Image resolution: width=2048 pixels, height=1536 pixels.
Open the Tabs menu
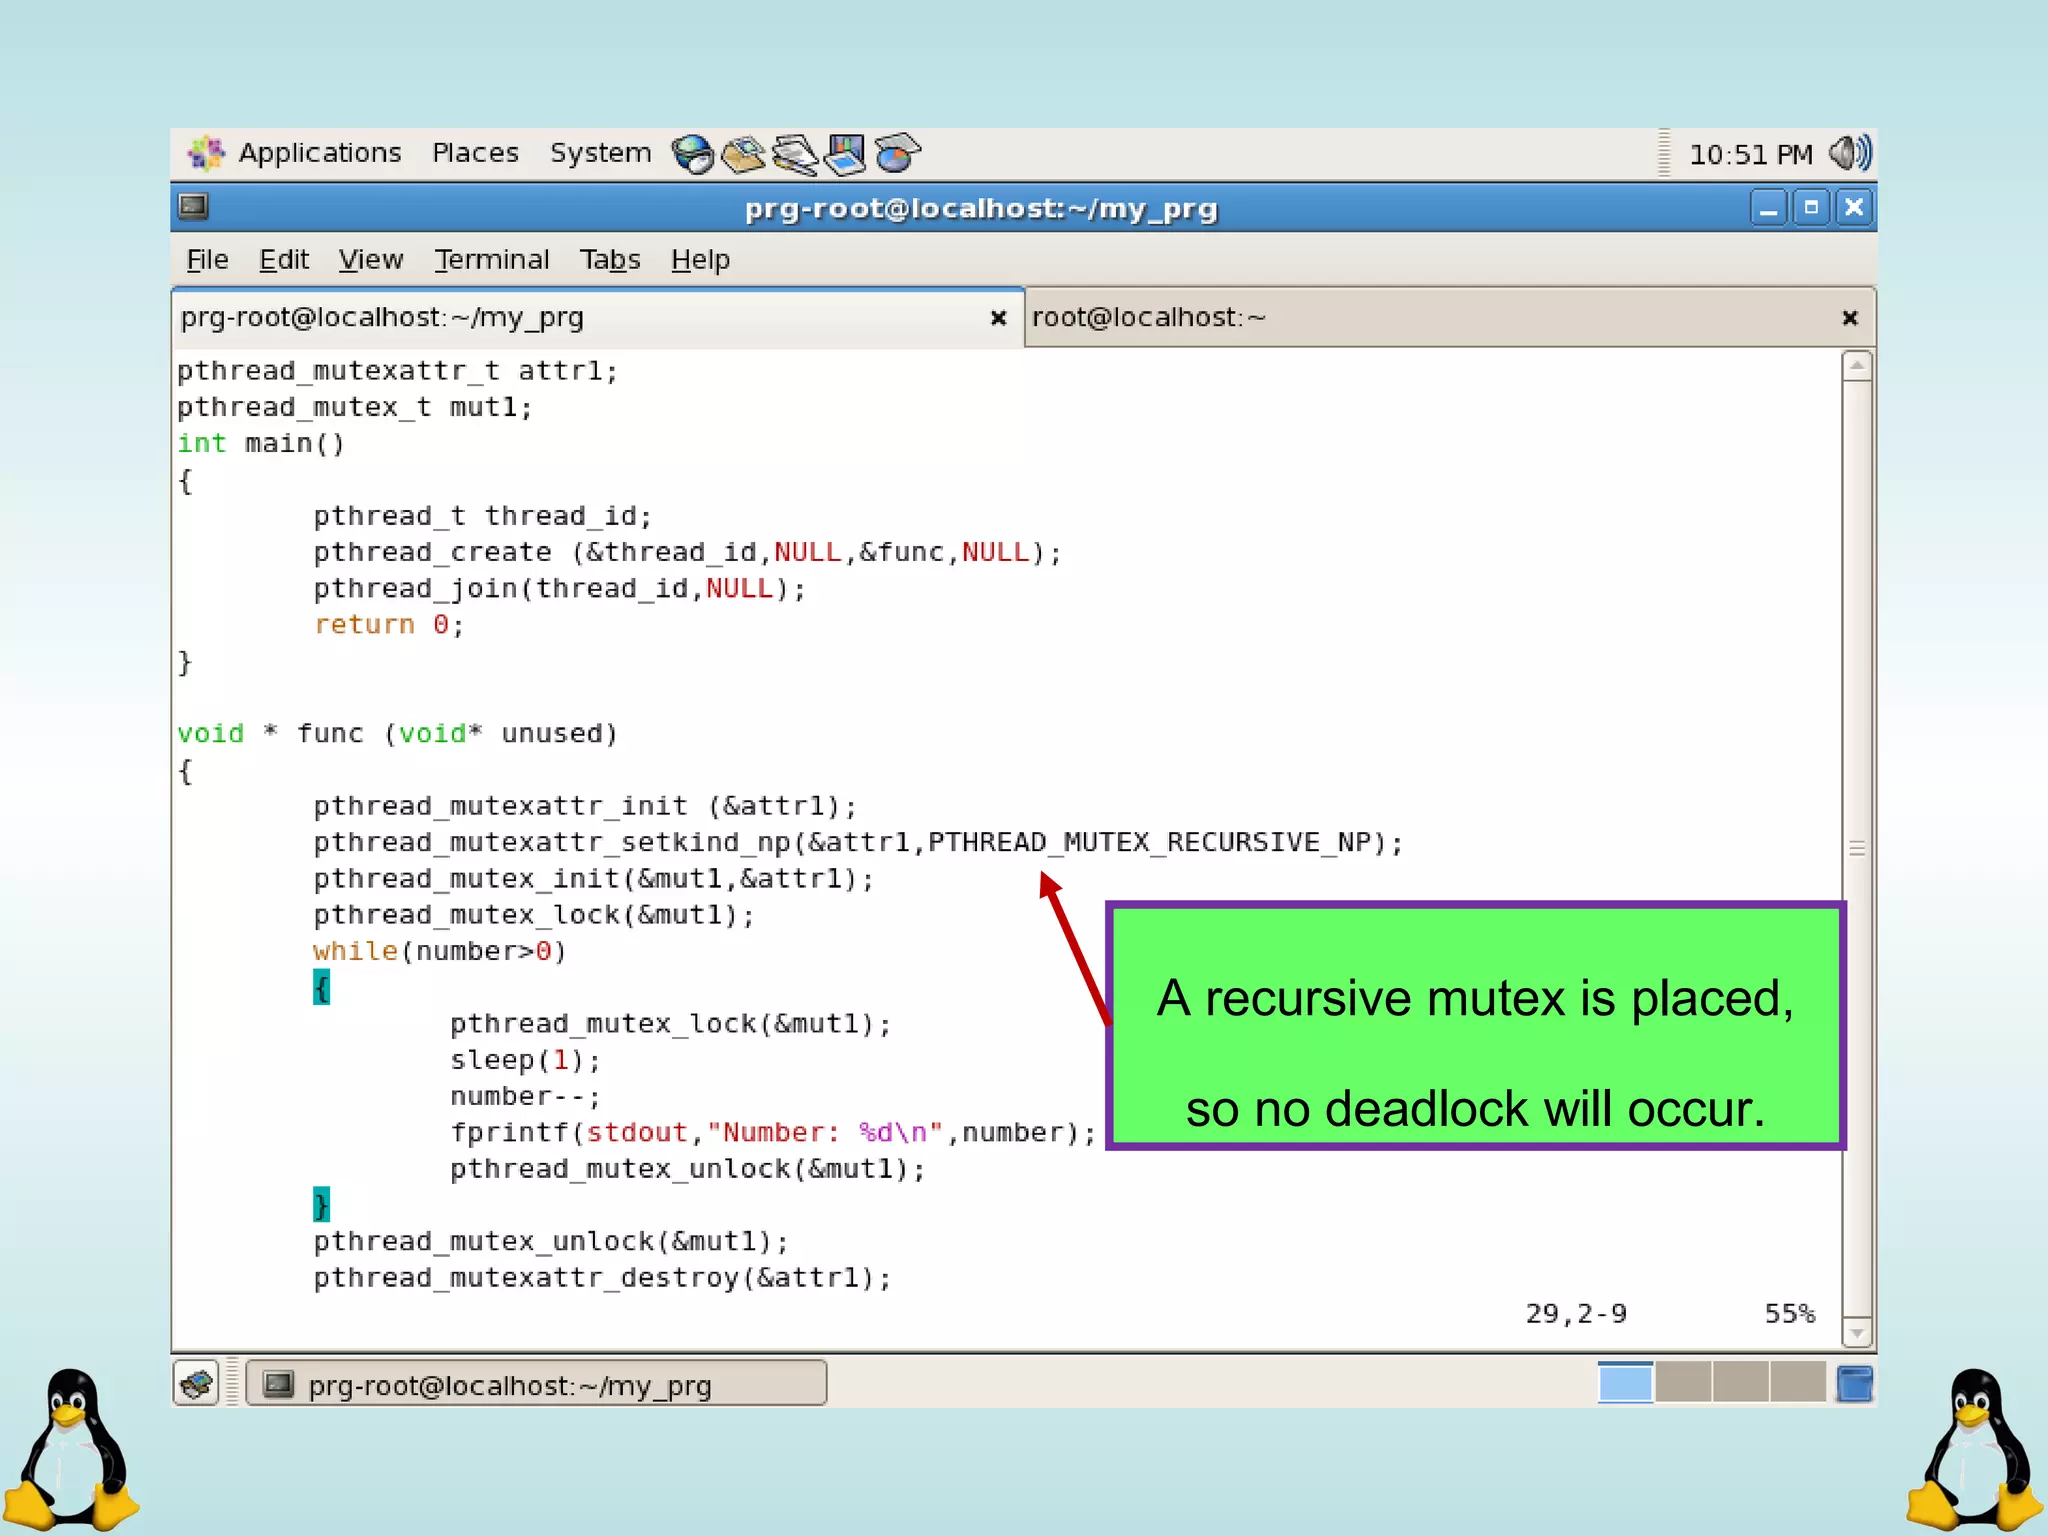click(x=610, y=260)
